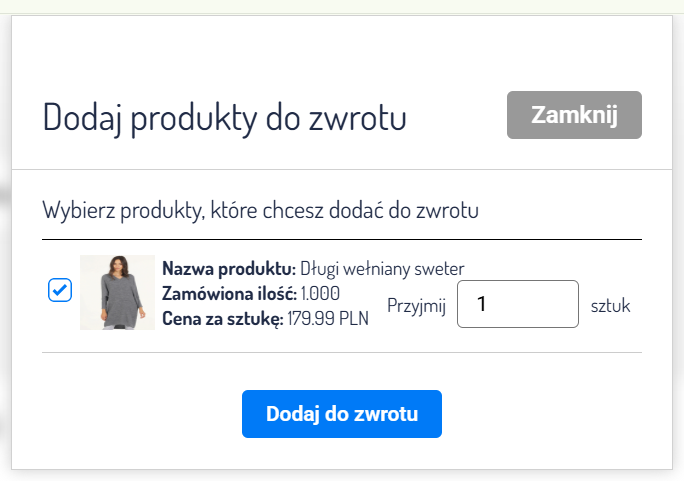684x481 pixels.
Task: Click the Dodaj produkty do zwrotu heading
Action: pos(224,118)
